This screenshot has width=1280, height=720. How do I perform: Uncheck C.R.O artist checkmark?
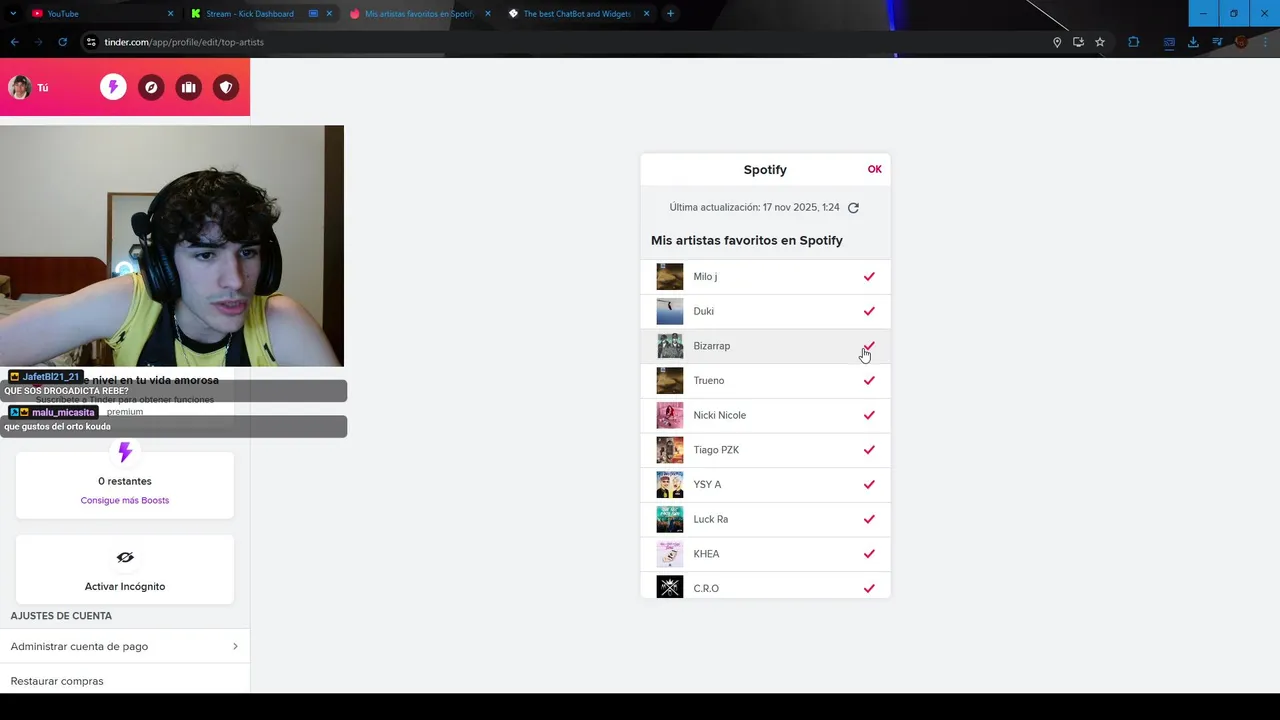[869, 588]
